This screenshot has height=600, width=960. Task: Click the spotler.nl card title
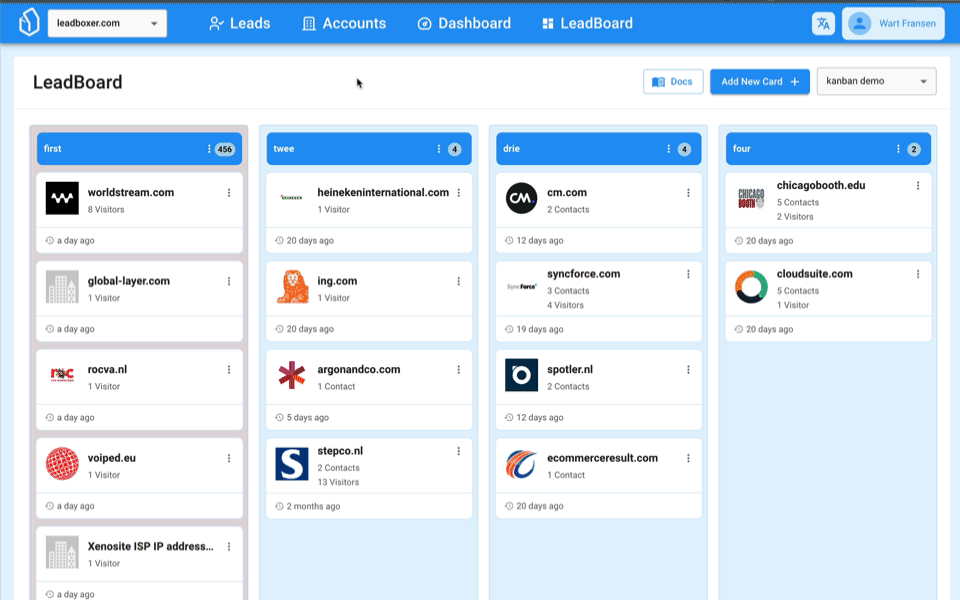pyautogui.click(x=570, y=369)
